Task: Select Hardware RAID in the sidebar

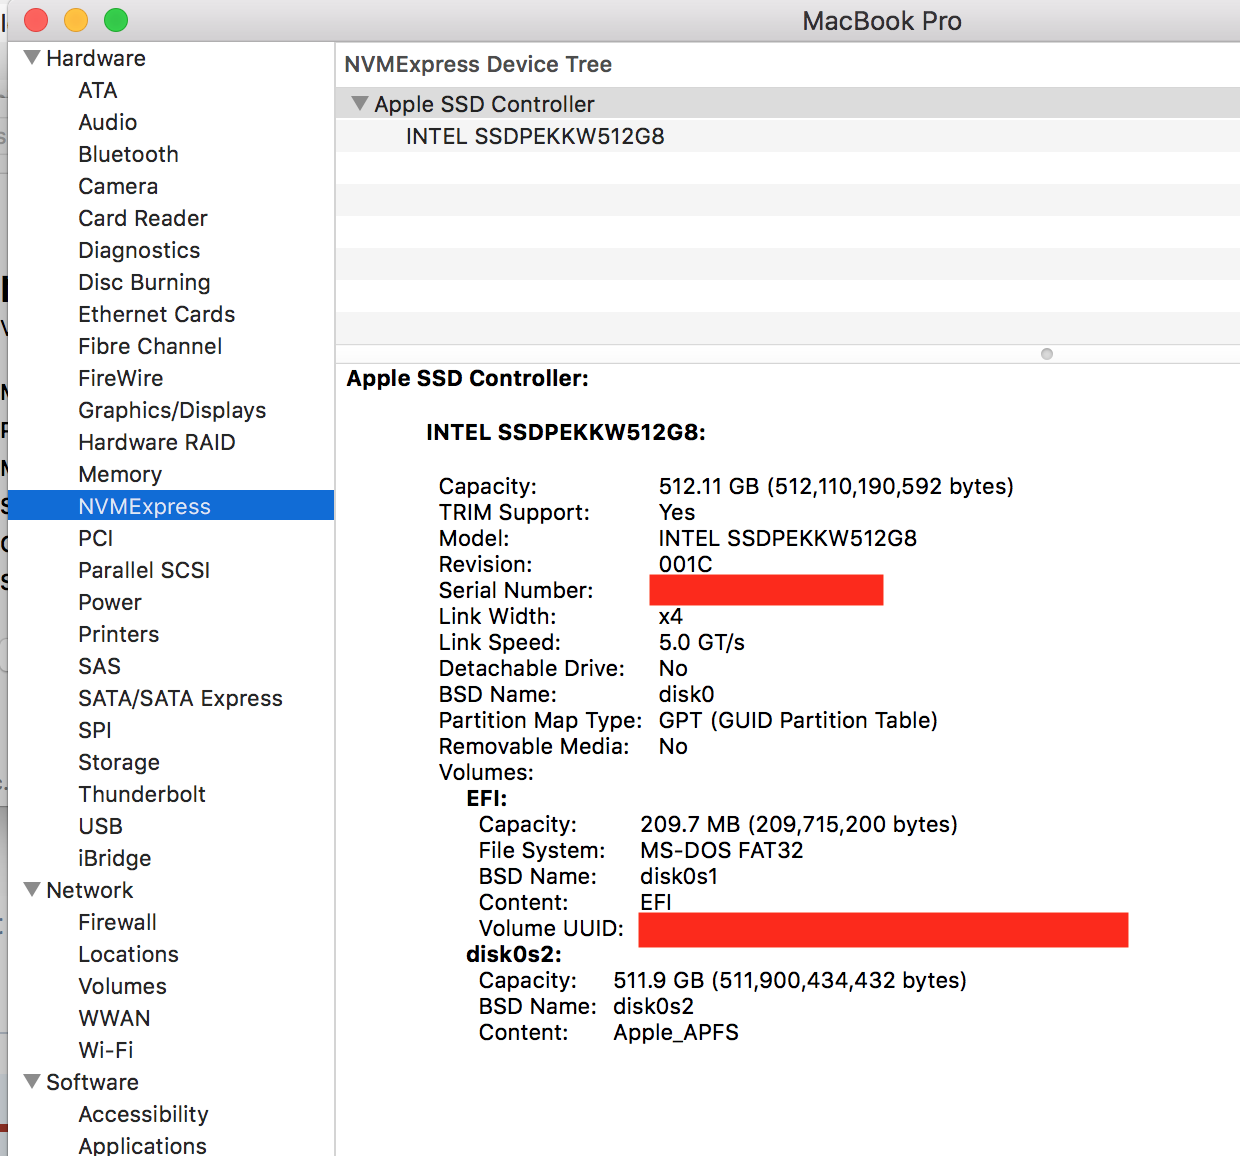Action: 157,442
